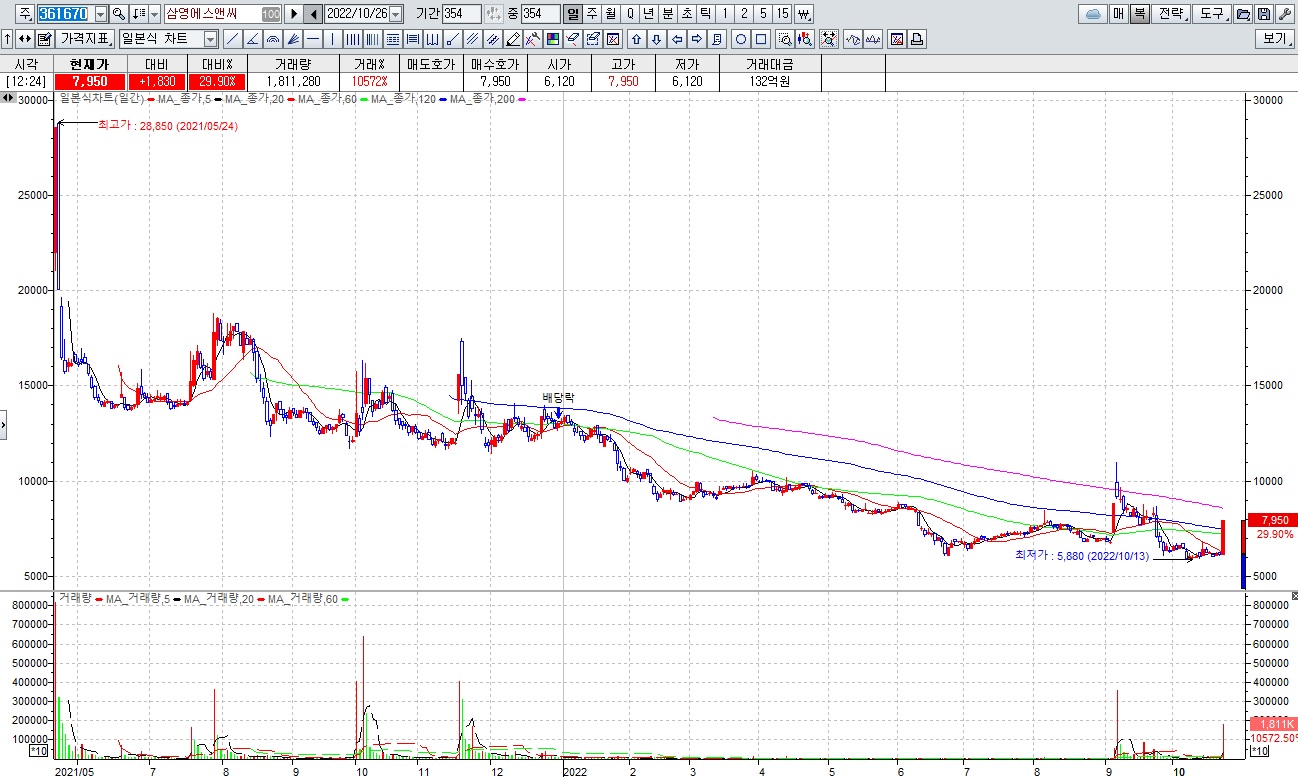Image resolution: width=1298 pixels, height=777 pixels.
Task: Click the up arrow marker icon
Action: click(x=635, y=39)
